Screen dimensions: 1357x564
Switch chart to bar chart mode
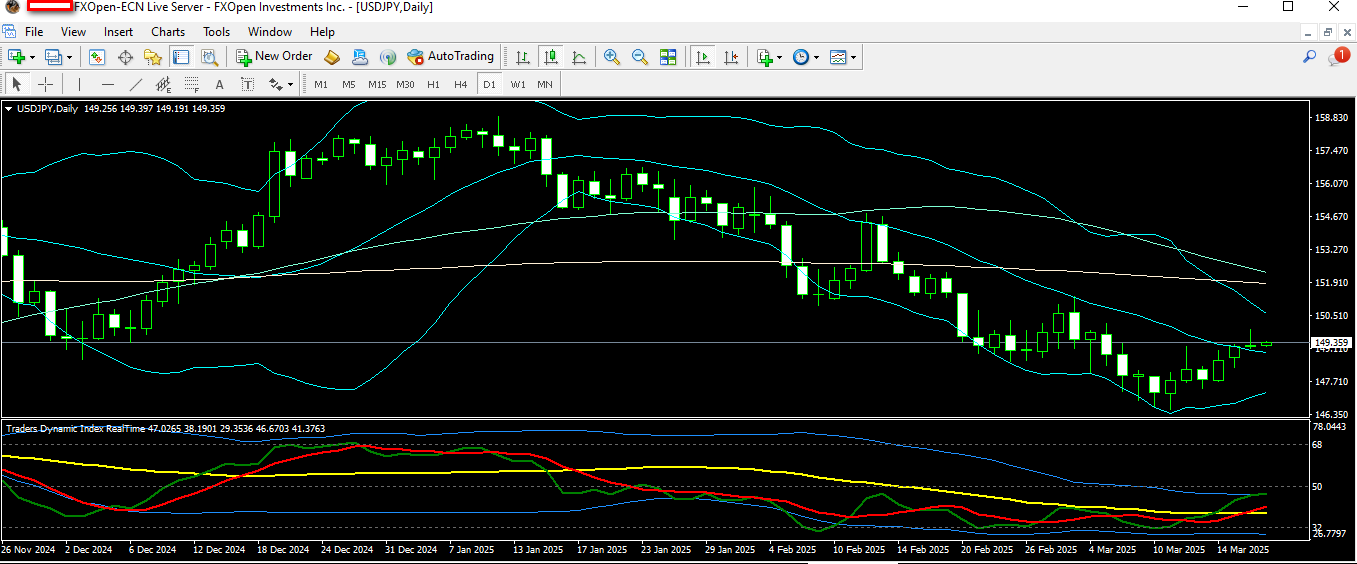point(523,57)
